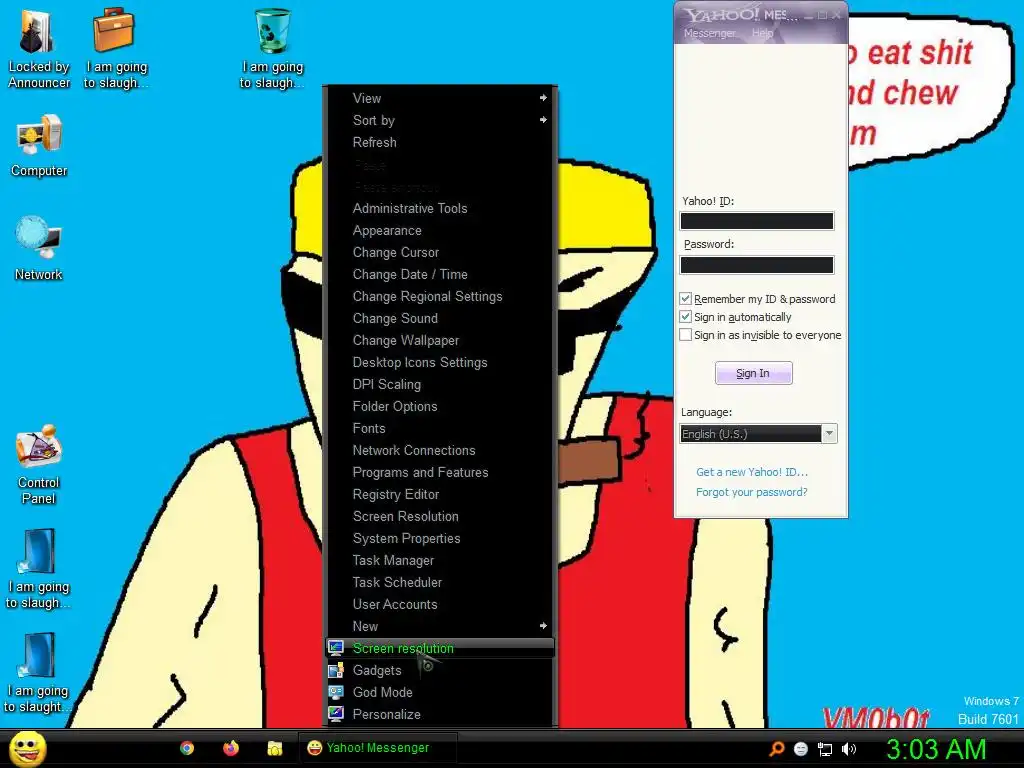Click the Password input field
Viewport: 1024px width, 768px height.
click(757, 264)
